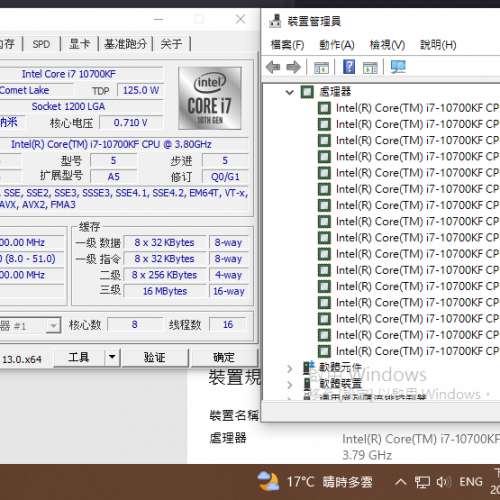Click the 线程数 value '16'

click(228, 325)
